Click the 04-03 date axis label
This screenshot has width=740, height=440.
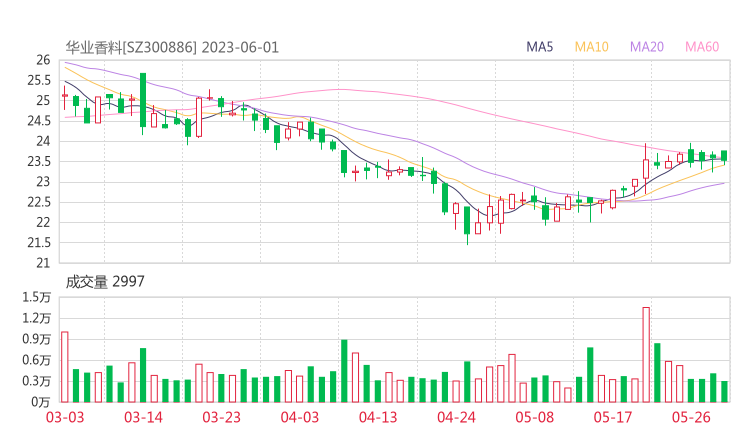[x=300, y=417]
